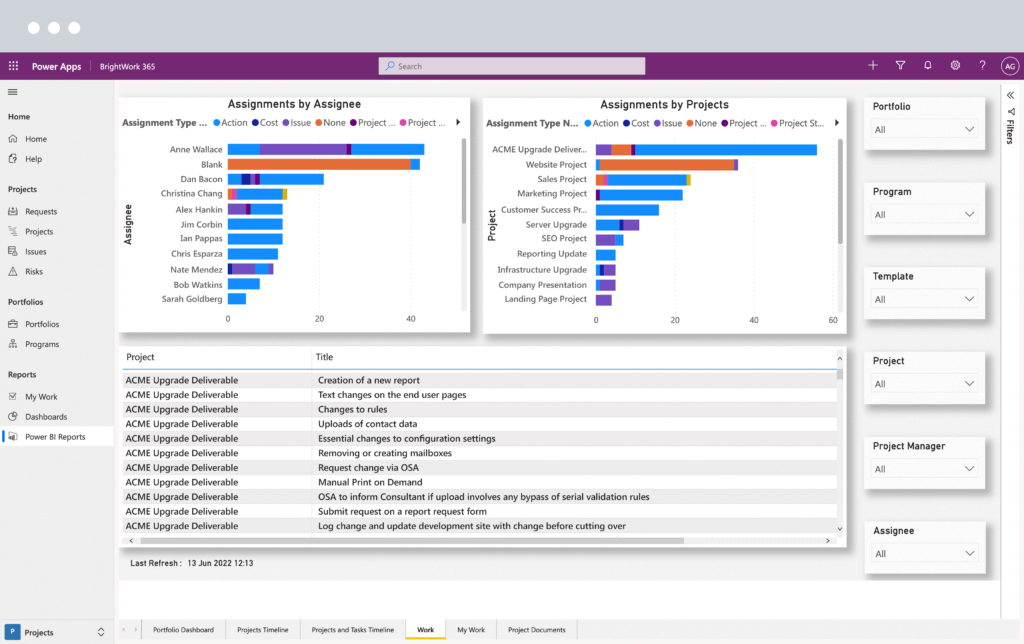The width and height of the screenshot is (1024, 644).
Task: Open the notification bell
Action: click(927, 65)
